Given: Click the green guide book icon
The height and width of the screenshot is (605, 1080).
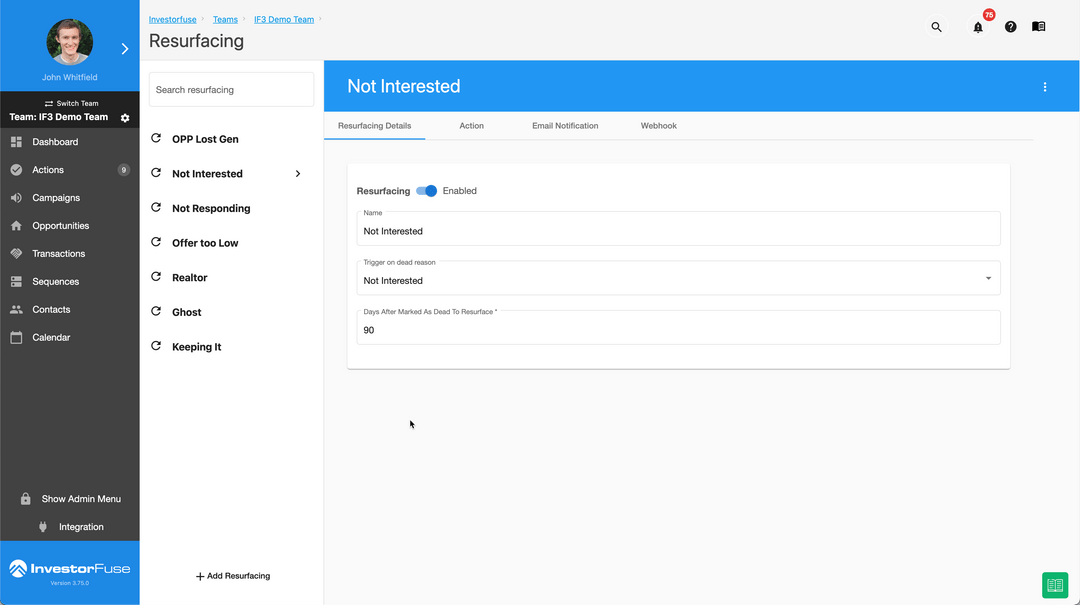Looking at the screenshot, I should [x=1055, y=586].
